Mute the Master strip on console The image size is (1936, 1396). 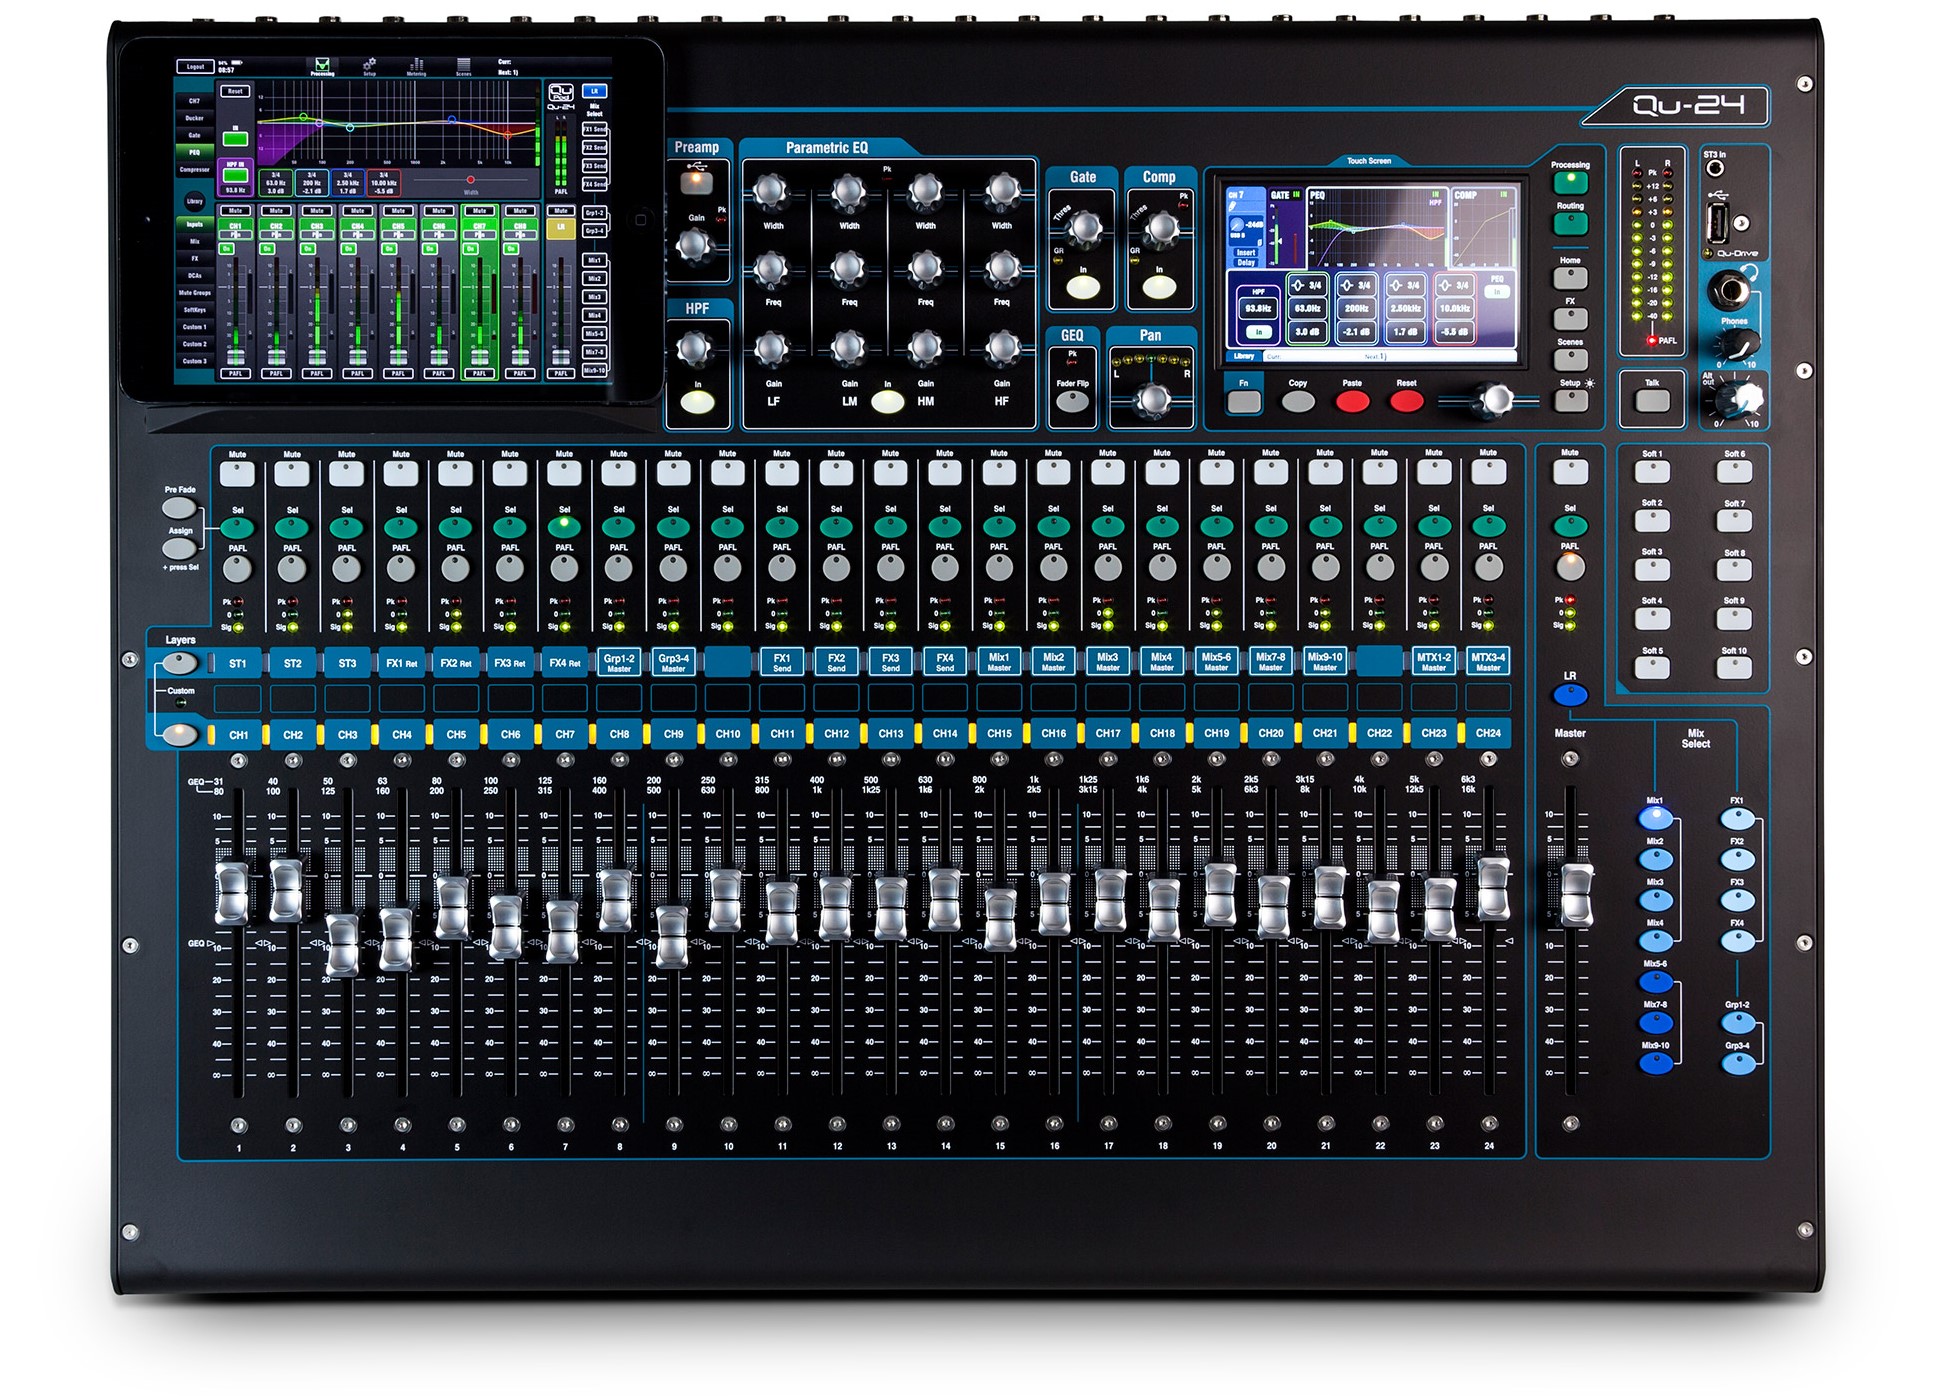1570,472
